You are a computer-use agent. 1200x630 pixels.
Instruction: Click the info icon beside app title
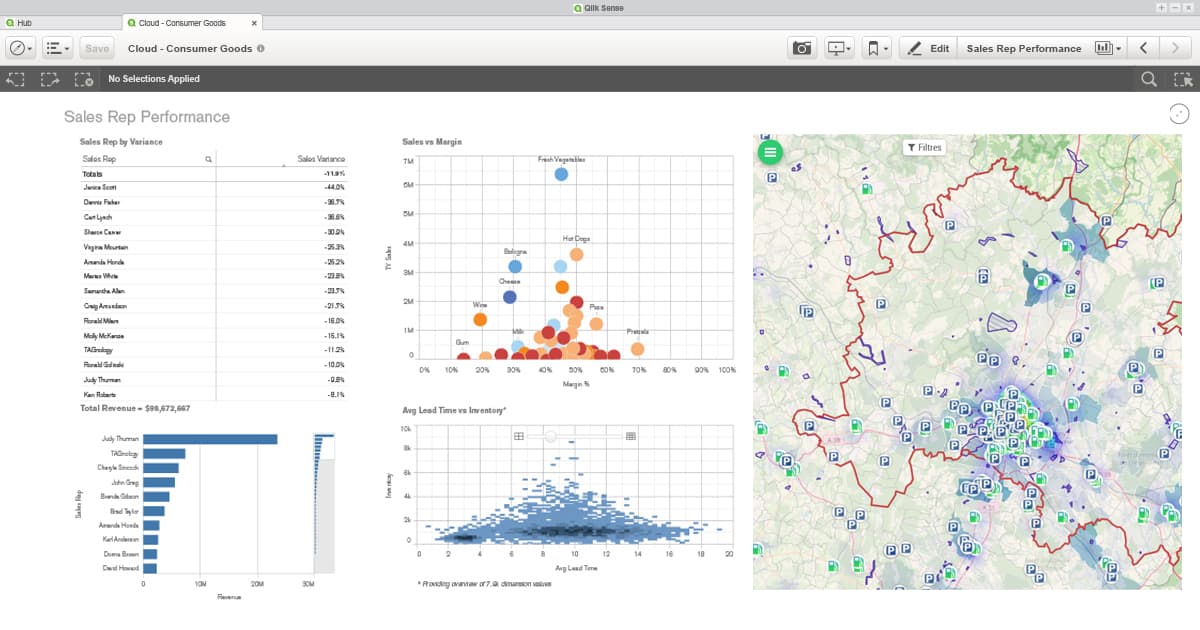(x=261, y=48)
